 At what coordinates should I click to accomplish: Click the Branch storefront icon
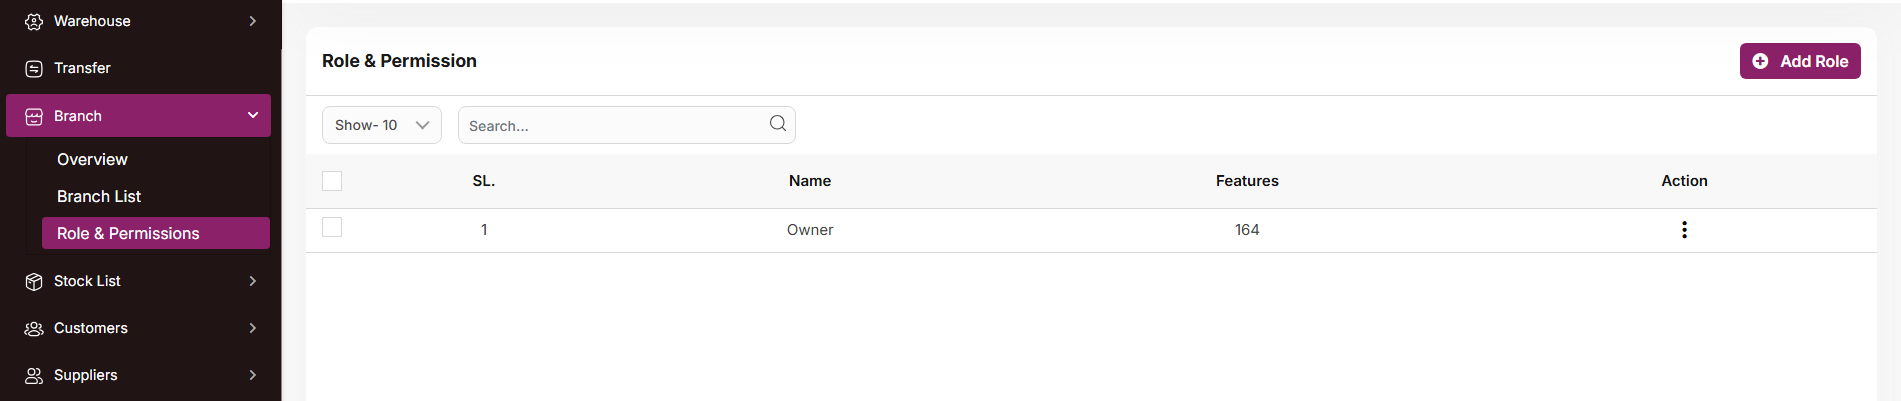coord(34,116)
